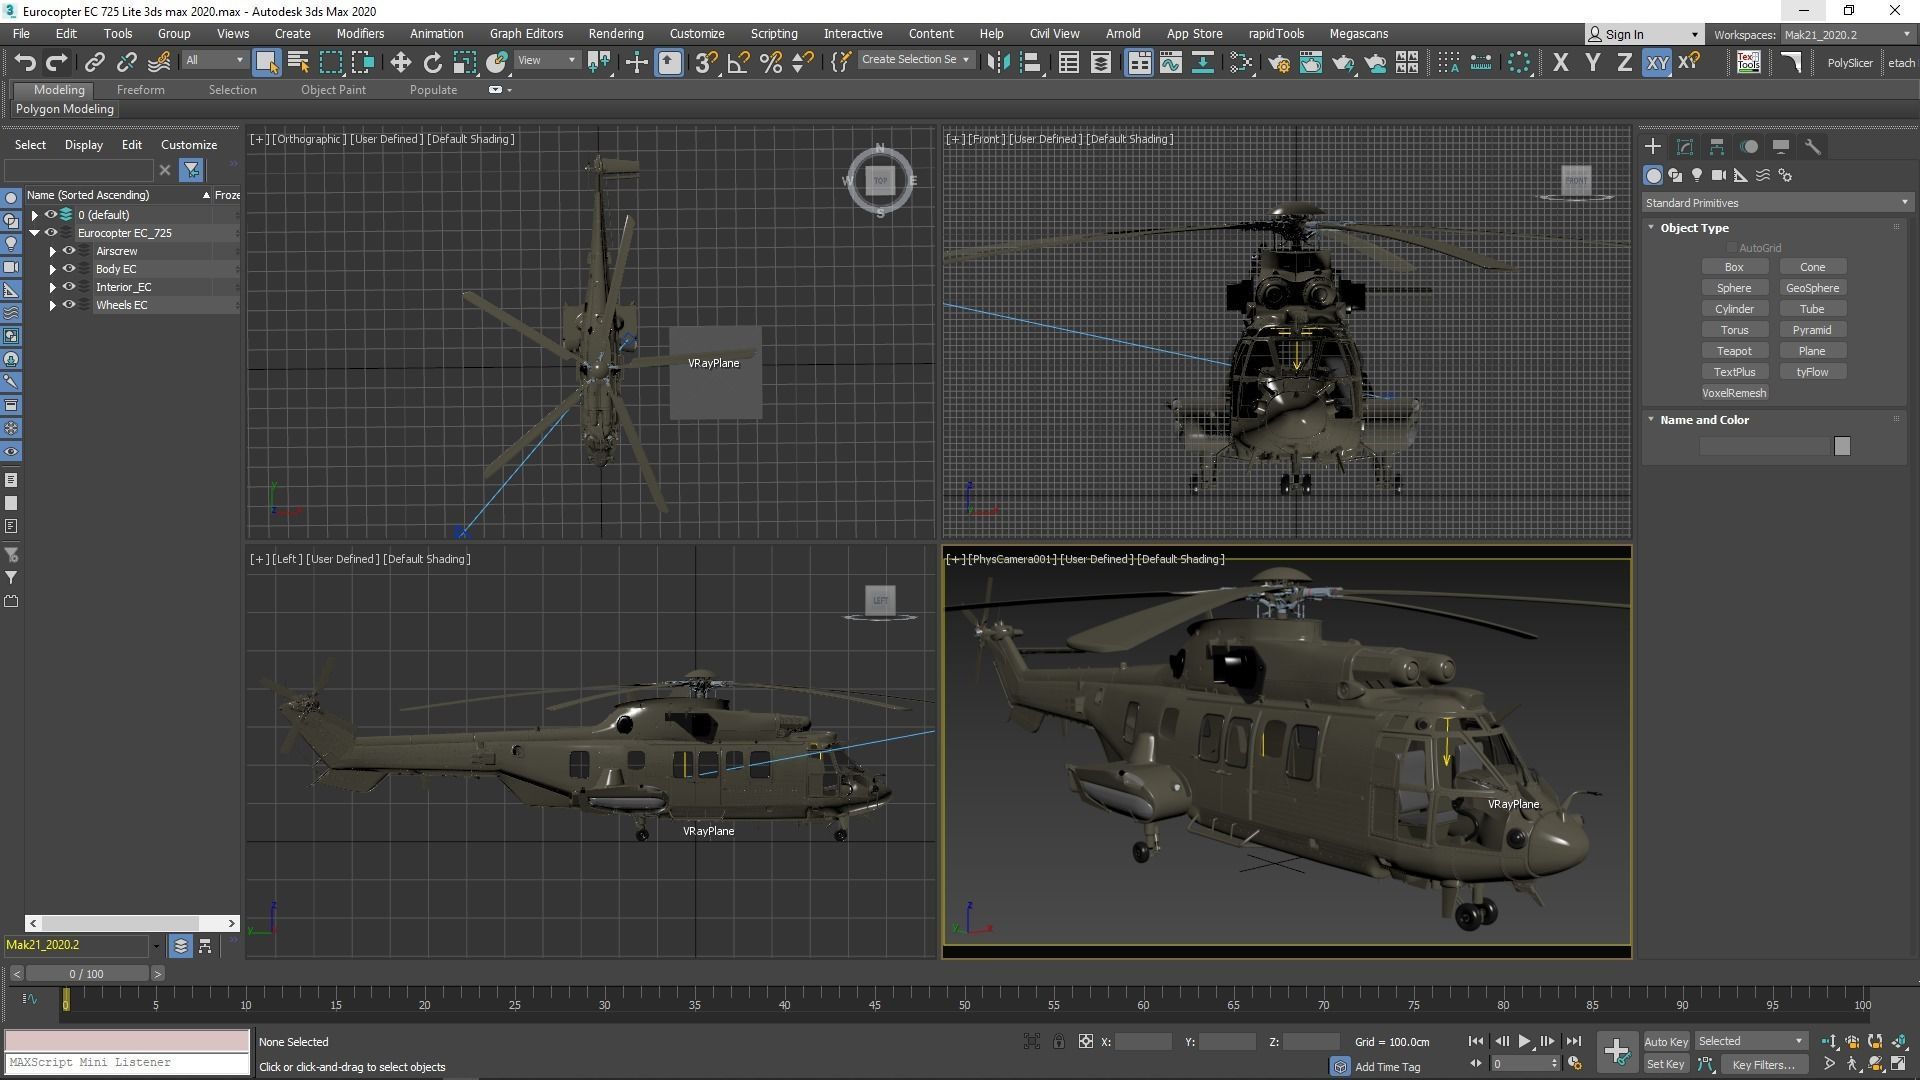This screenshot has height=1080, width=1920.
Task: Select the Lights category icon
Action: [1697, 175]
